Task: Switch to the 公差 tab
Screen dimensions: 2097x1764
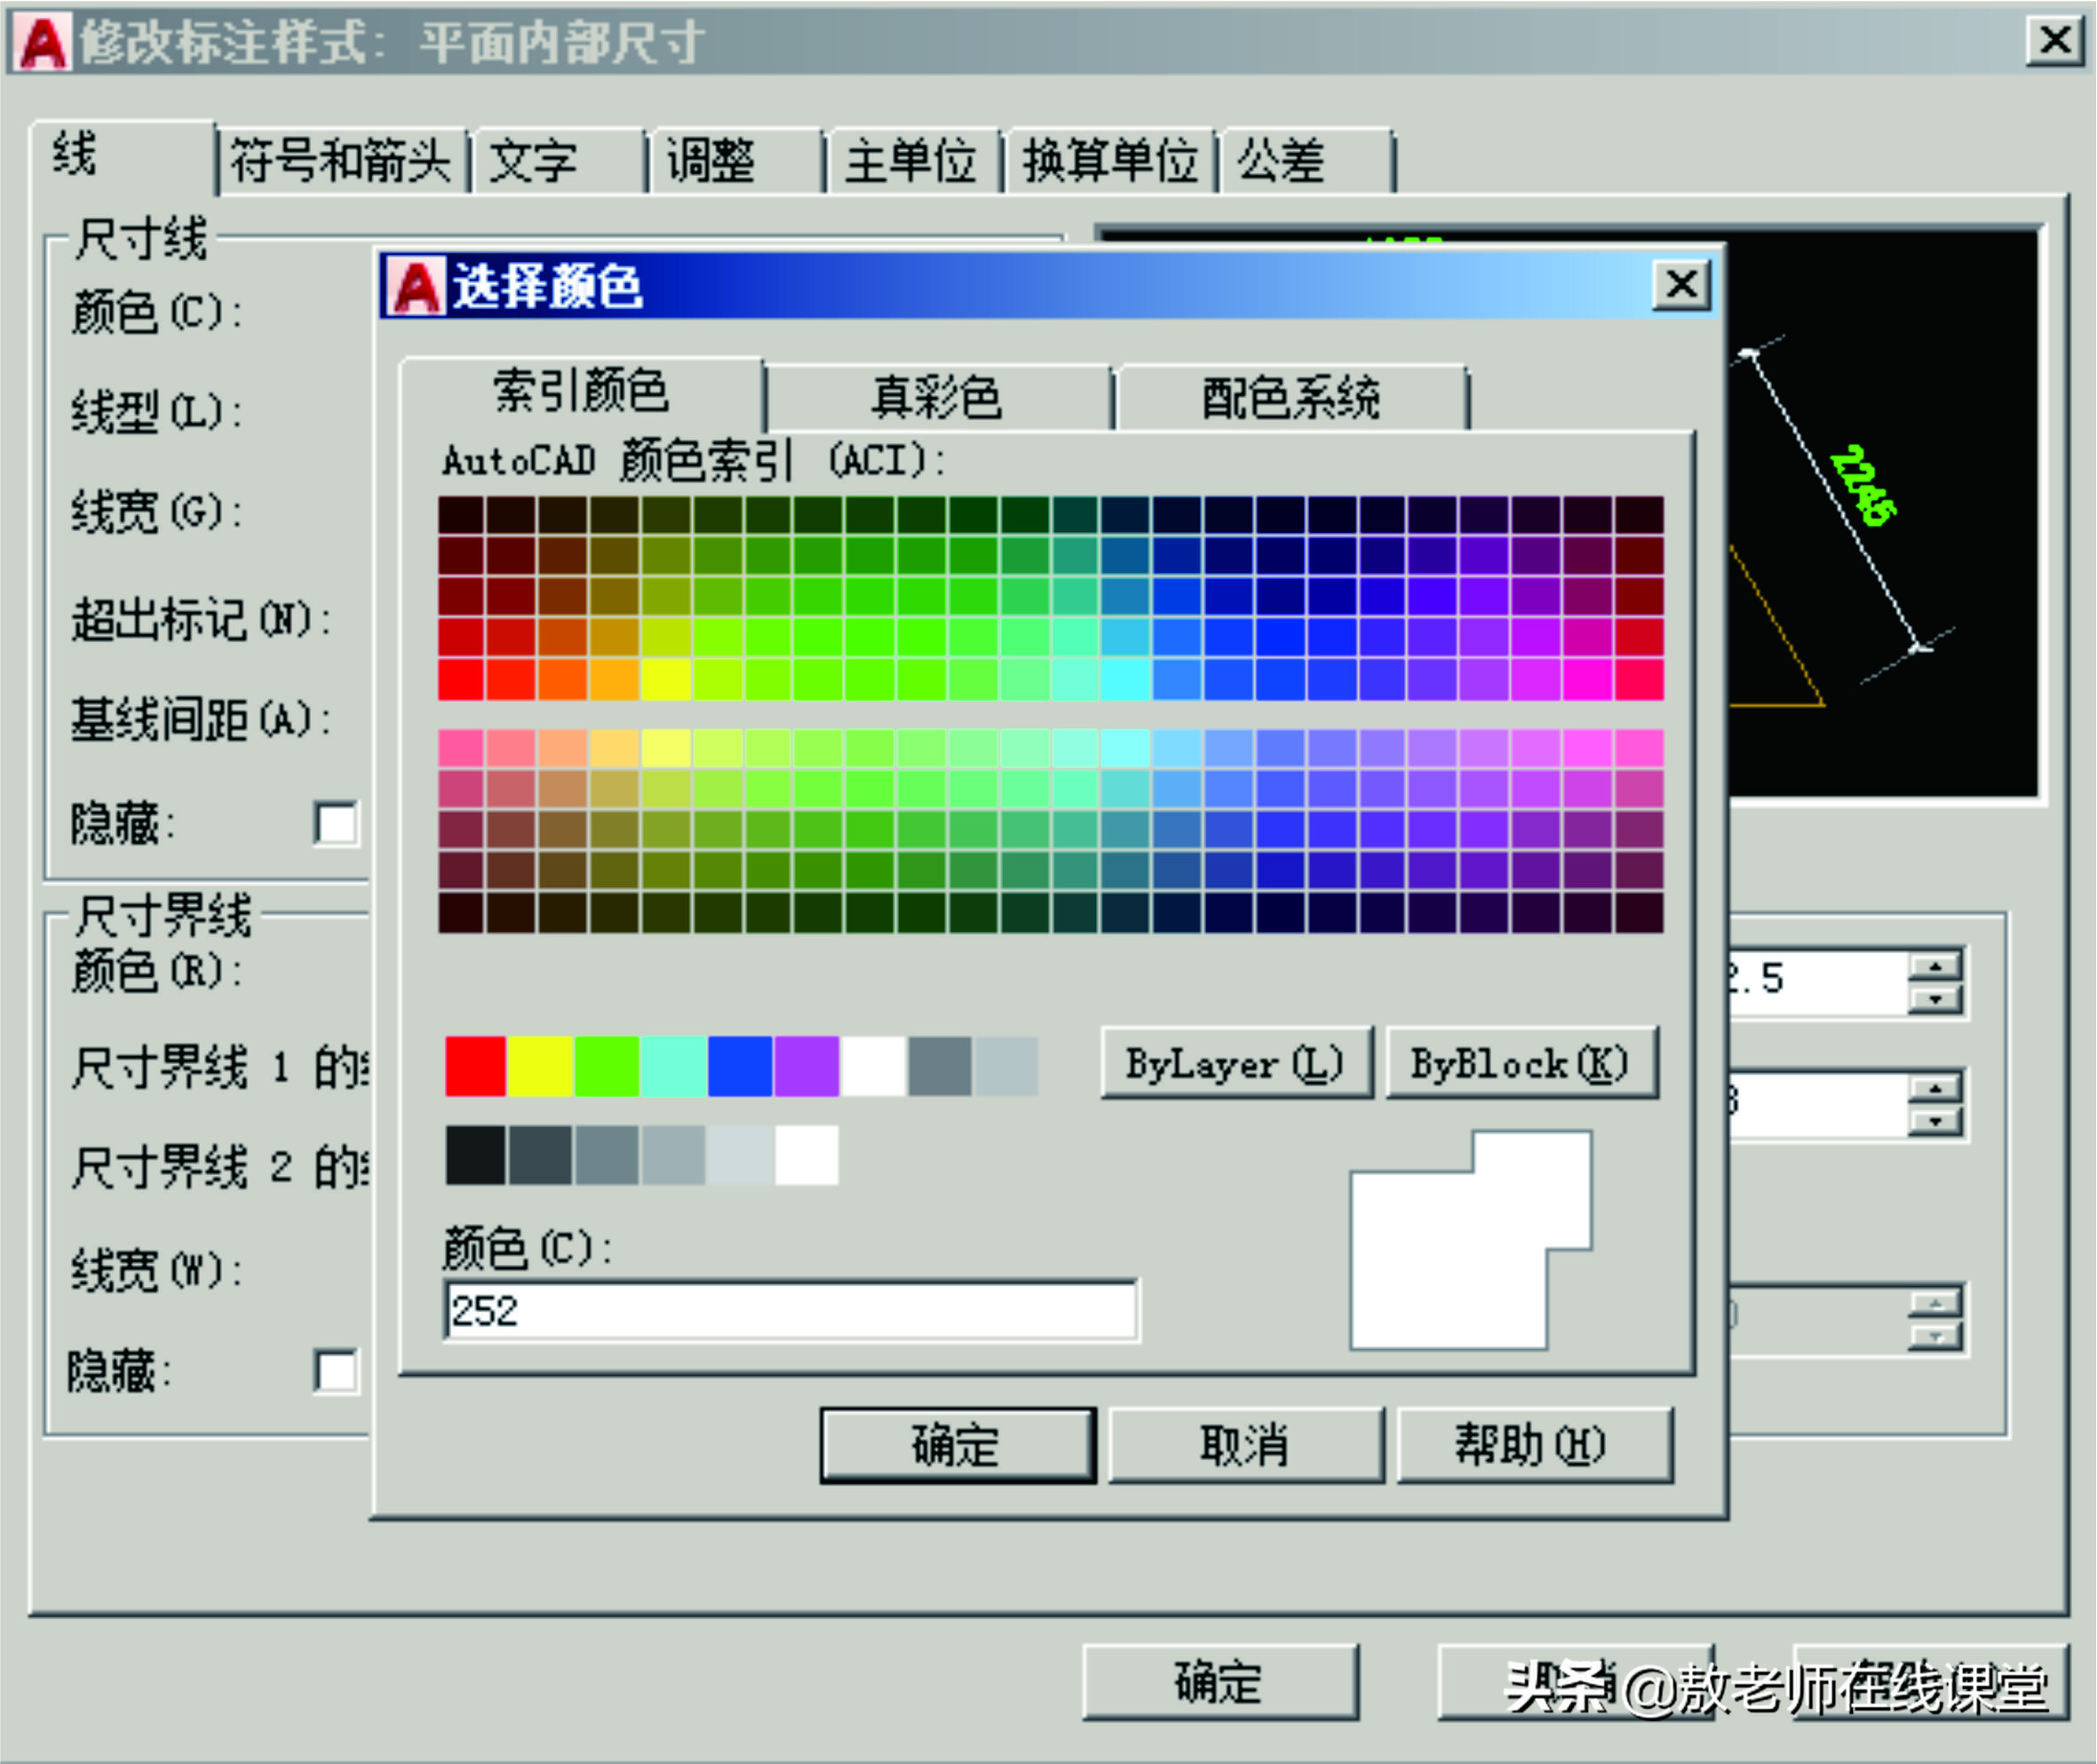Action: 1280,160
